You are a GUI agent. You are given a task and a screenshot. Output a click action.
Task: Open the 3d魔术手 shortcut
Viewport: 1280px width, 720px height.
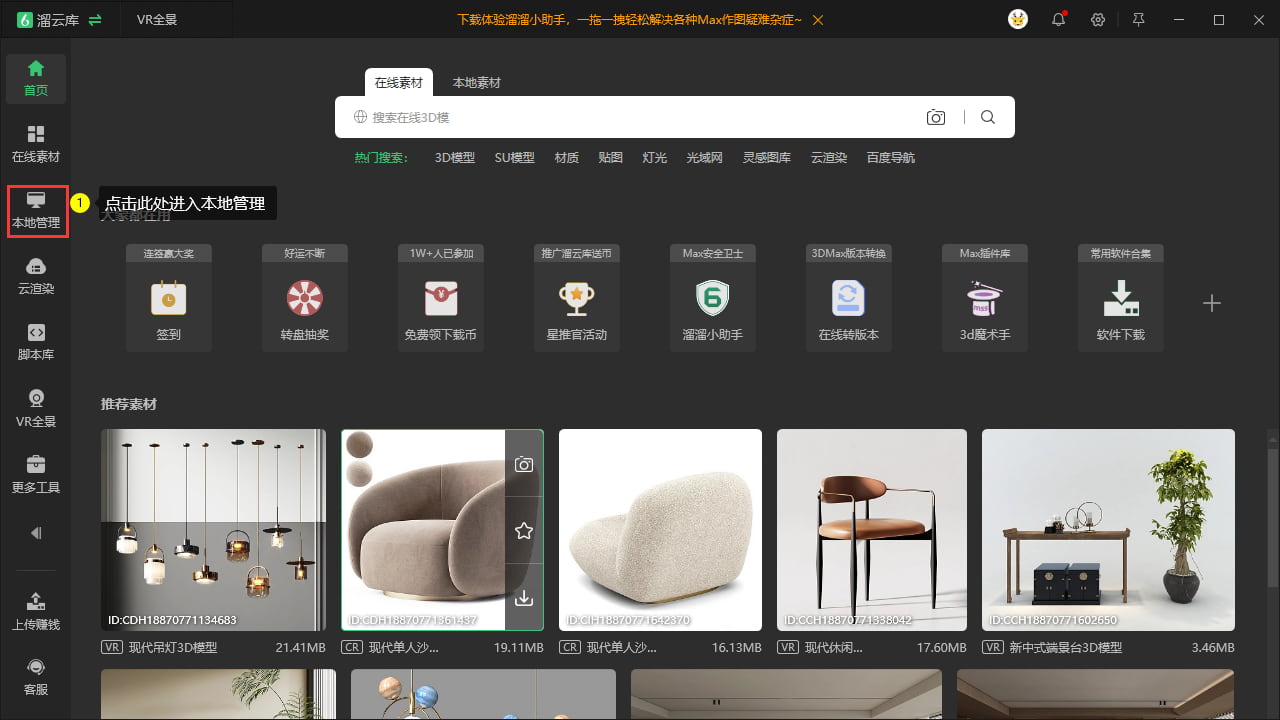point(985,298)
